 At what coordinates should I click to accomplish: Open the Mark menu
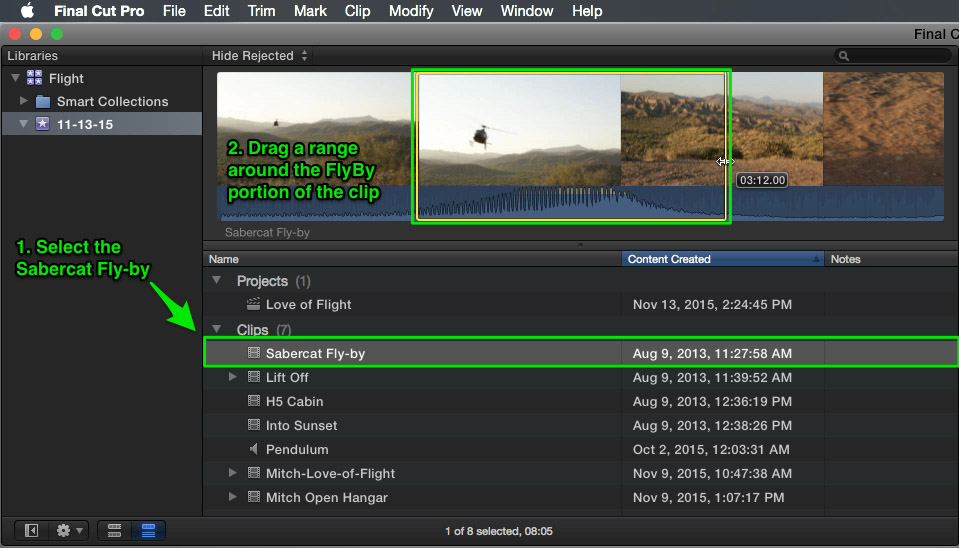[310, 11]
